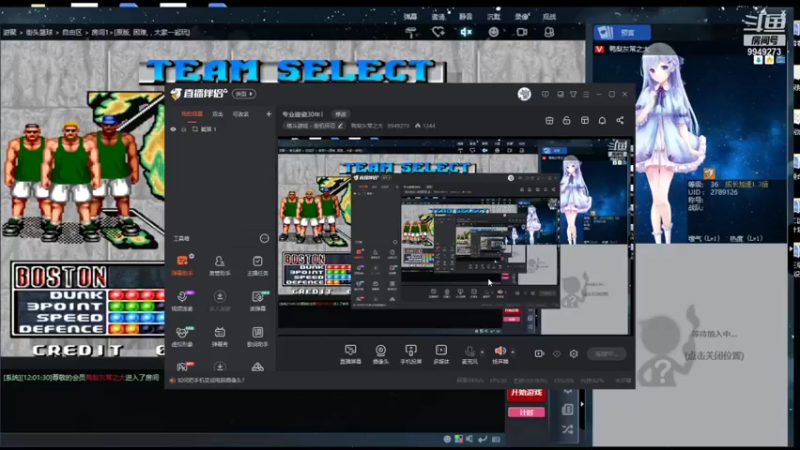
Task: Toggle the 麦克风 microphone
Action: [x=469, y=354]
